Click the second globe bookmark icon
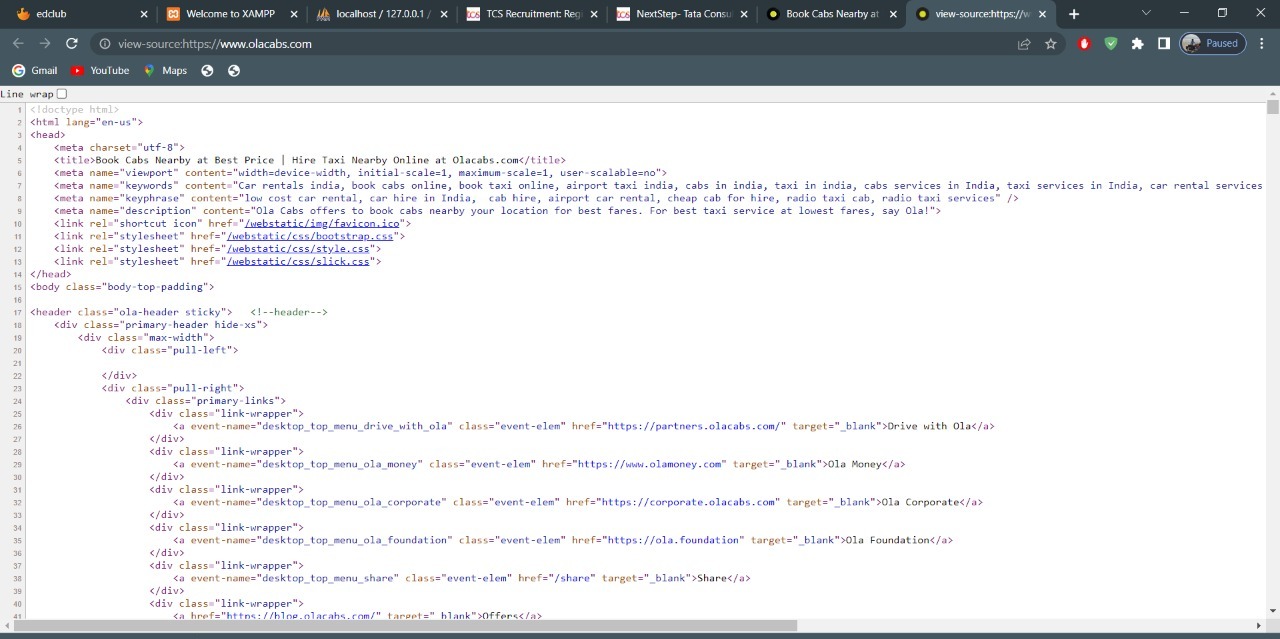Screen dimensions: 1280x639 point(234,71)
